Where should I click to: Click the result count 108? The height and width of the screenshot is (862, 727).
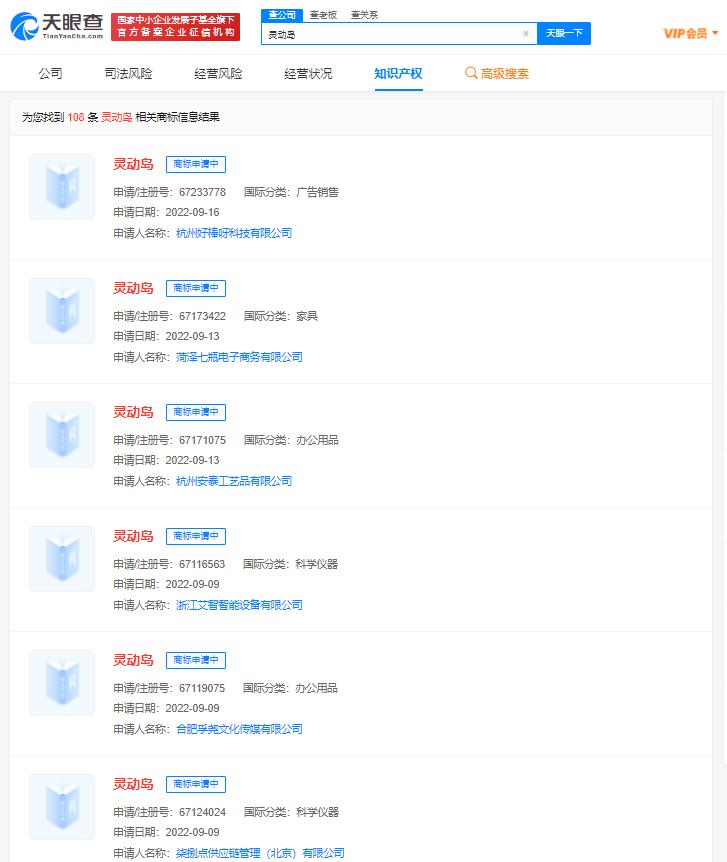click(x=76, y=117)
